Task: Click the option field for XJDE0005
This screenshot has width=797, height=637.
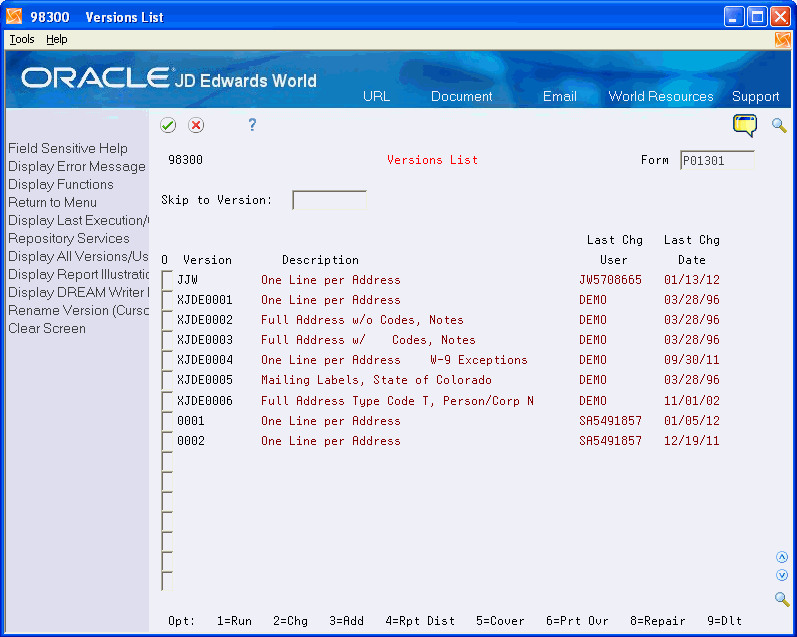Action: [x=167, y=380]
